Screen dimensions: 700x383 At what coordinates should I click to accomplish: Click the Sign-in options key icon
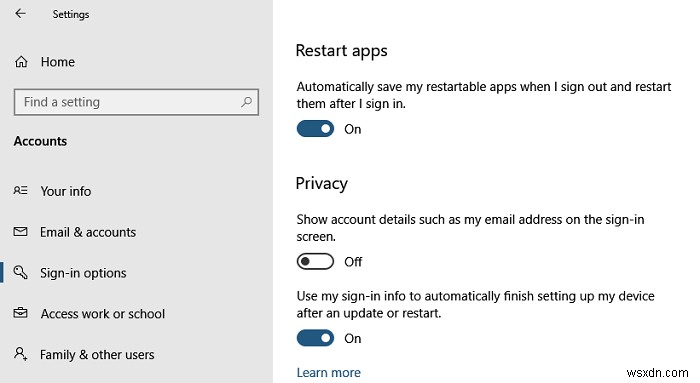pos(21,272)
